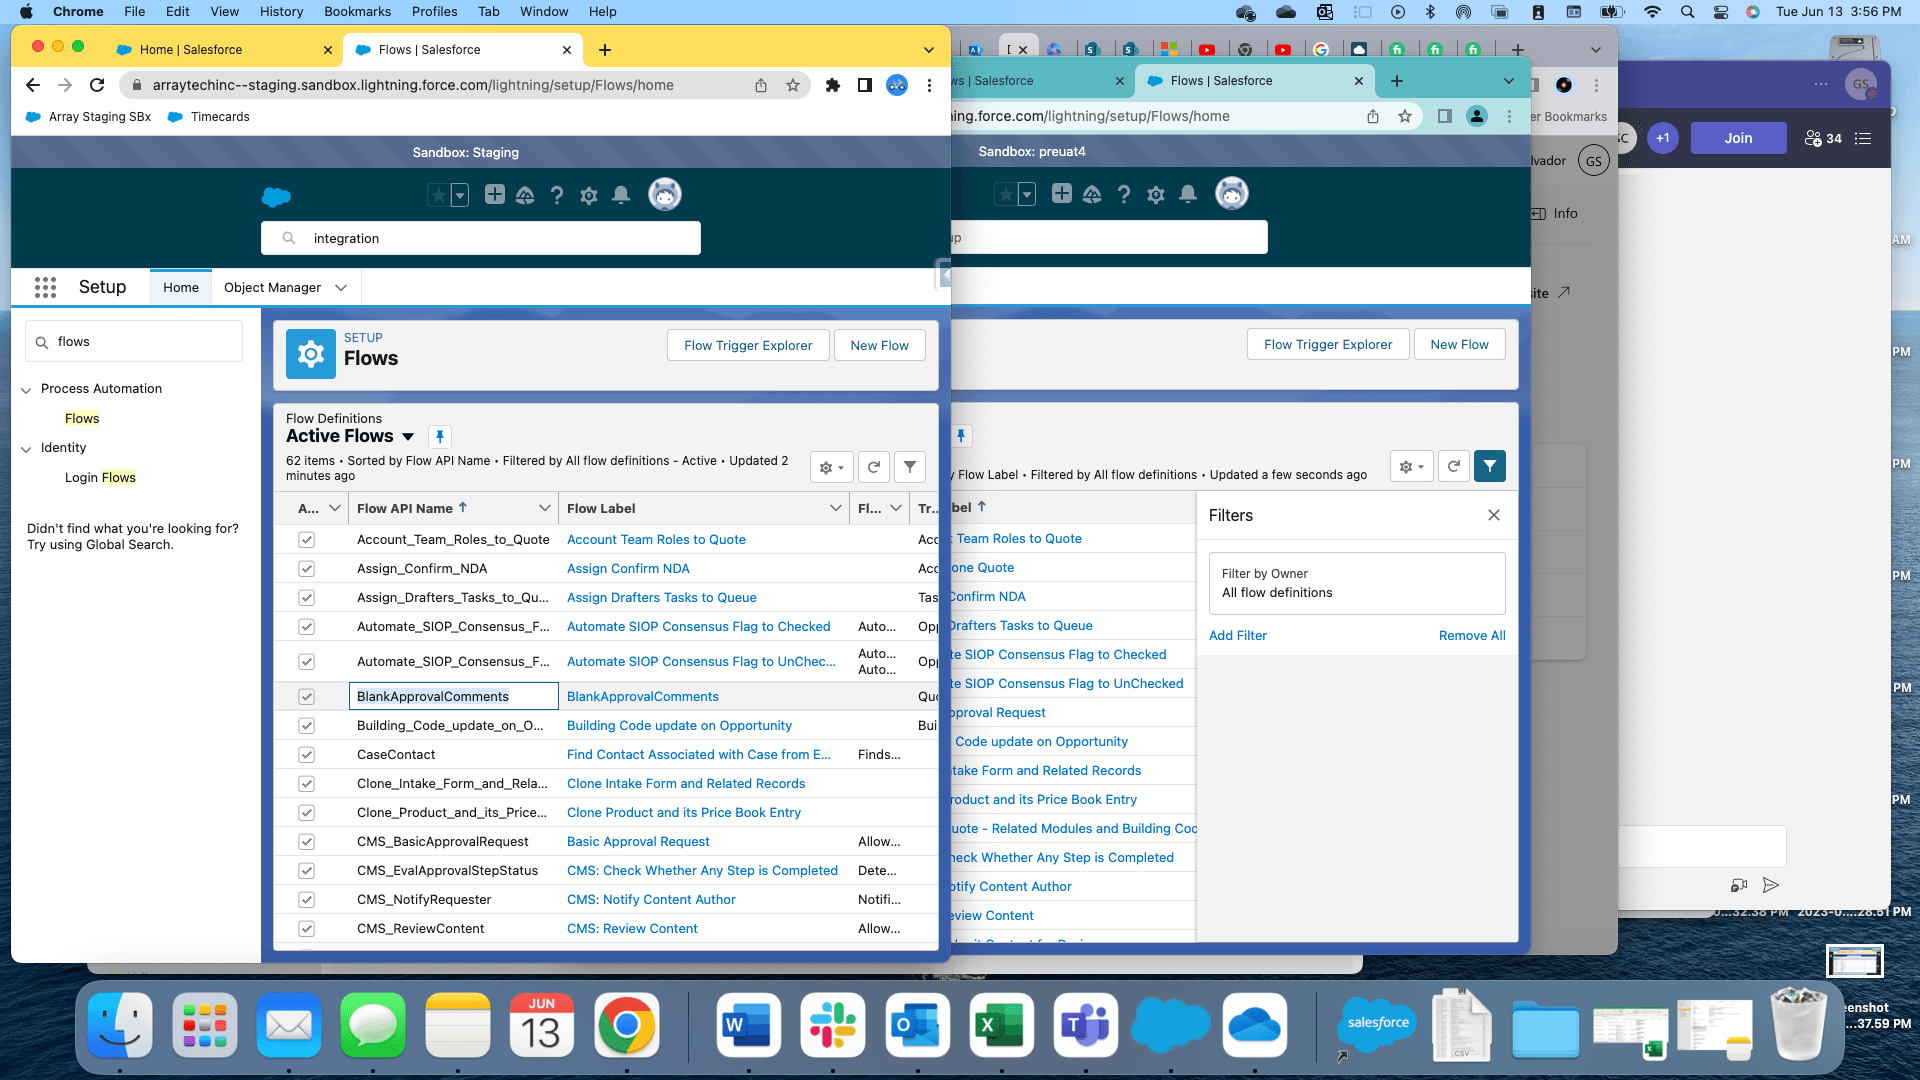
Task: Click the Setup gear in the preuat4 header
Action: (x=1156, y=194)
